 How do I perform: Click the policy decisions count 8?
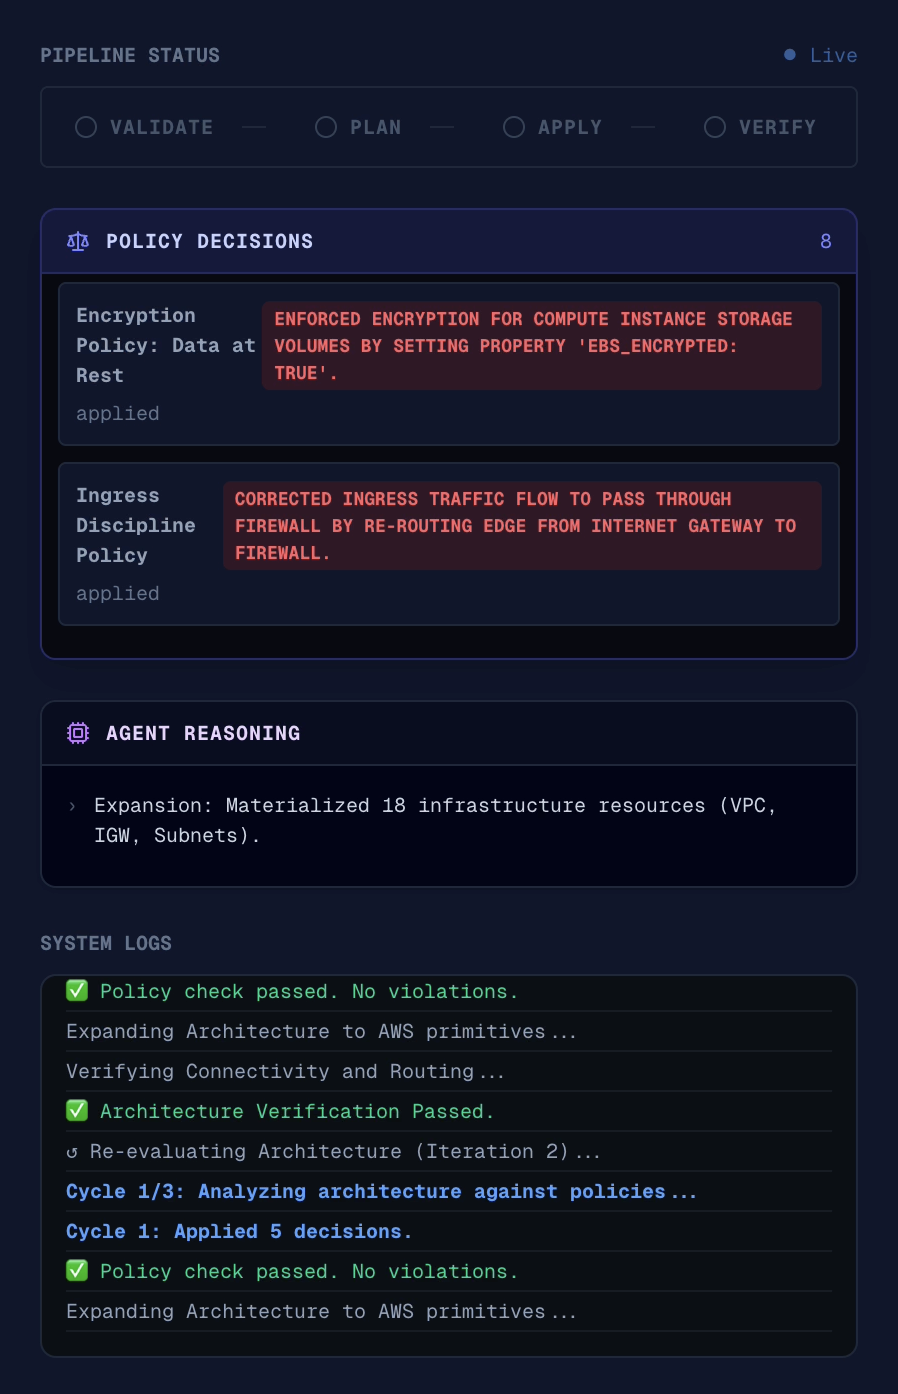click(826, 241)
